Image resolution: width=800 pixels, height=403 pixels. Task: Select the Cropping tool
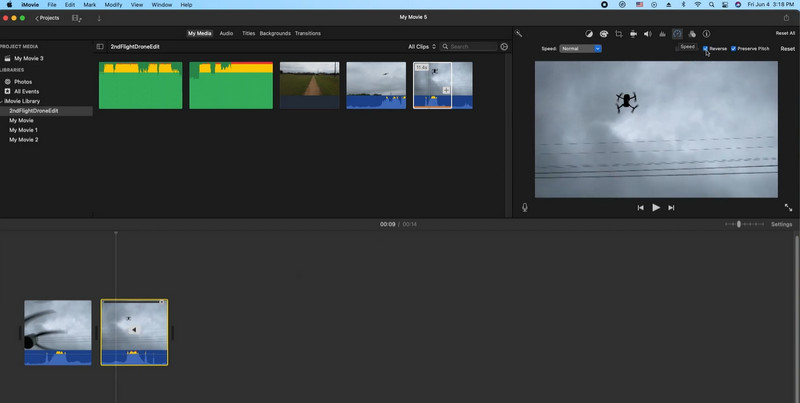618,34
